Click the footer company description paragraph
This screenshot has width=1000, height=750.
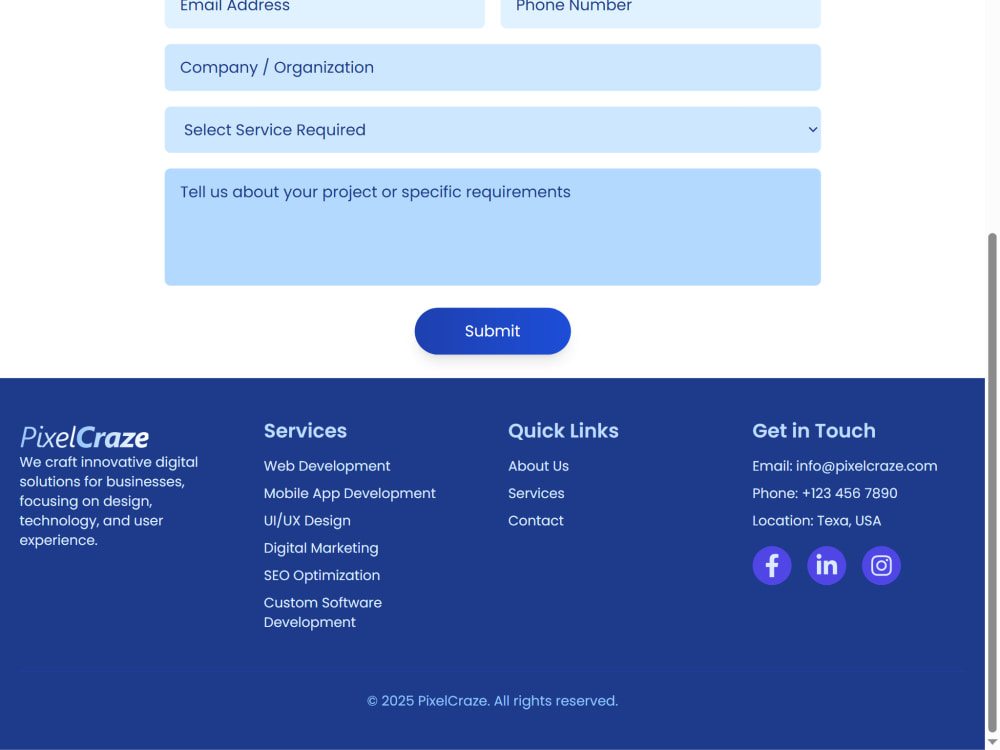tap(108, 501)
